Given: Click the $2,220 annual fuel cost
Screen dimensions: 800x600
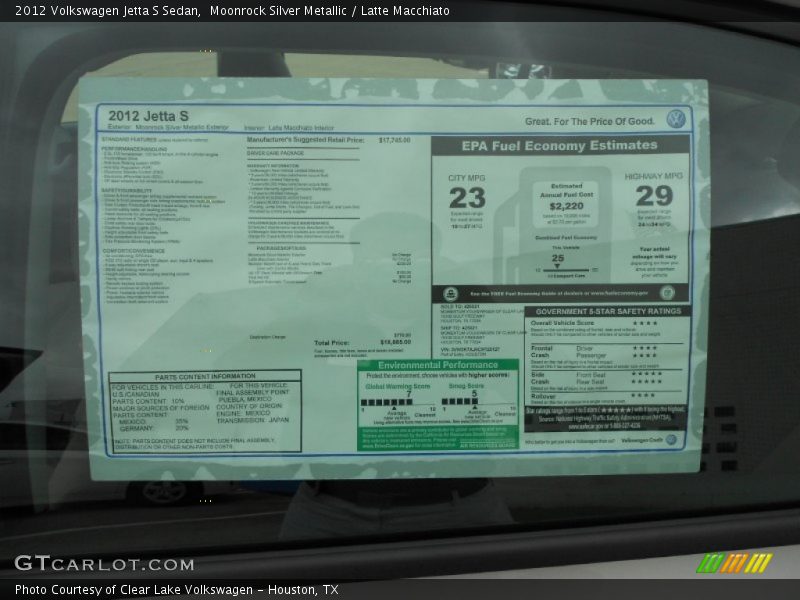Looking at the screenshot, I should pyautogui.click(x=567, y=206).
